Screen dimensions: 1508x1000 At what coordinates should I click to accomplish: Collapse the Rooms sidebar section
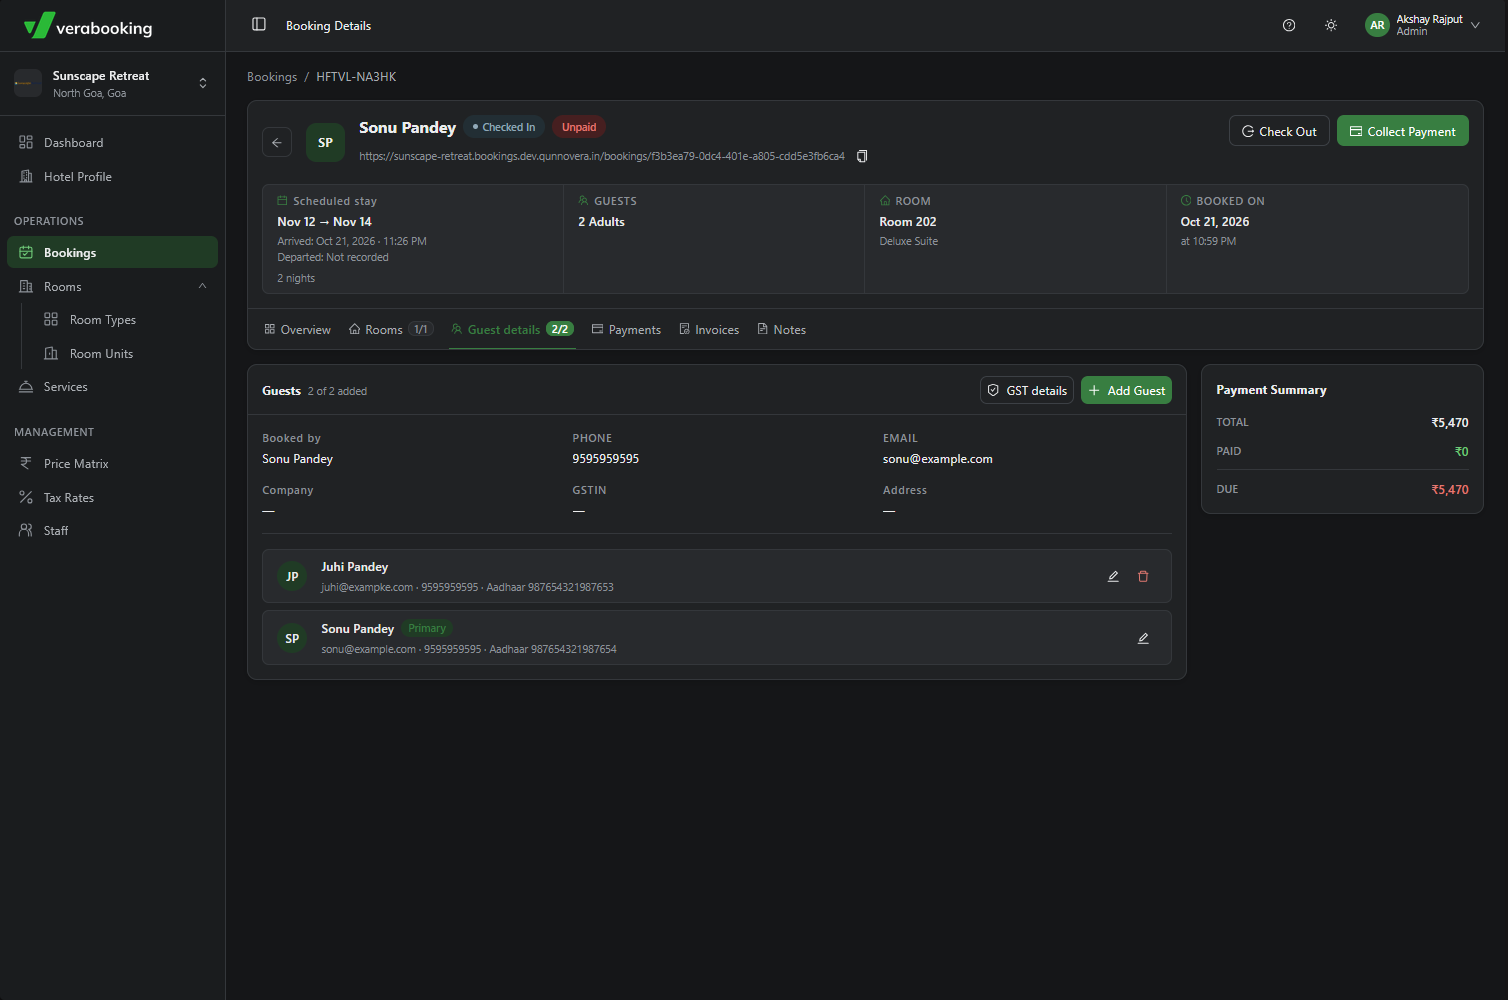(x=202, y=286)
